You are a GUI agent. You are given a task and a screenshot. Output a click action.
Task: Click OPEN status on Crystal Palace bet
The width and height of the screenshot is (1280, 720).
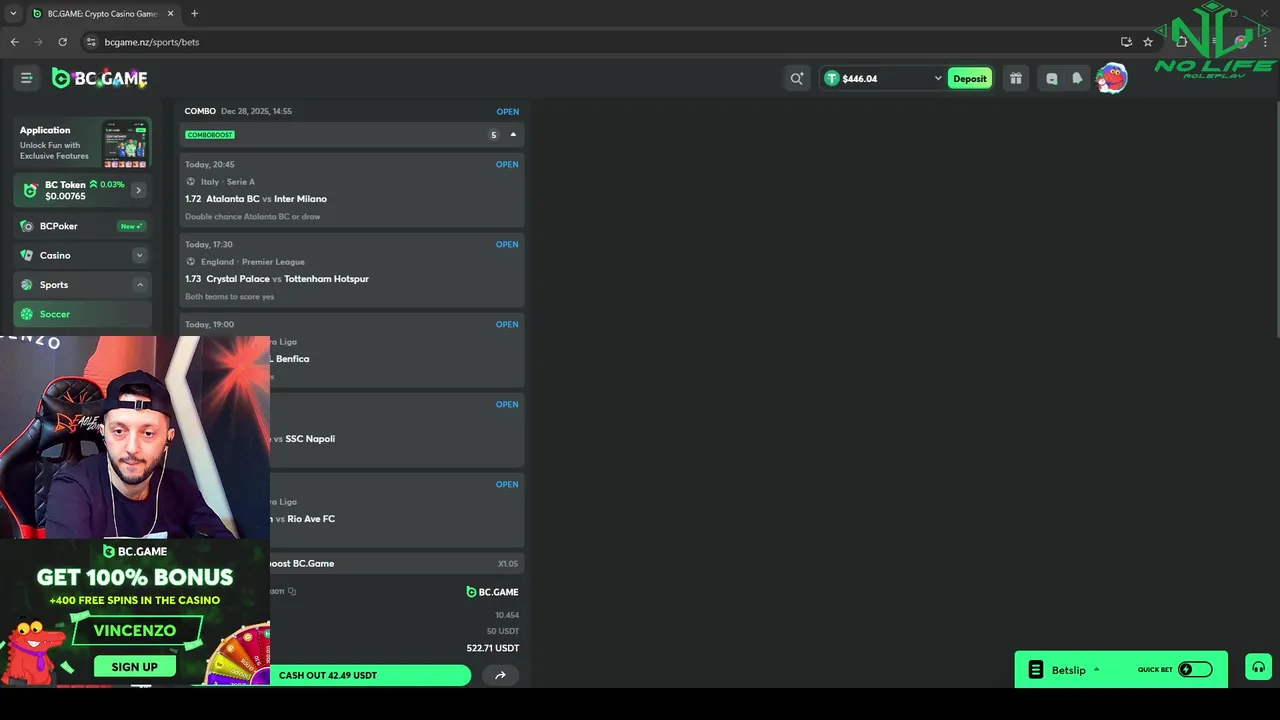pos(507,244)
